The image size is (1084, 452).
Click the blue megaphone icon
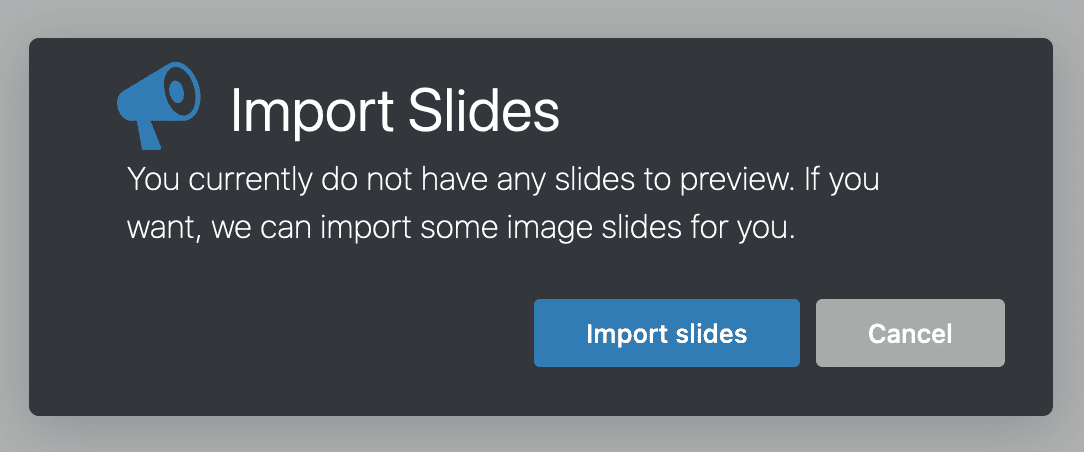click(x=159, y=102)
